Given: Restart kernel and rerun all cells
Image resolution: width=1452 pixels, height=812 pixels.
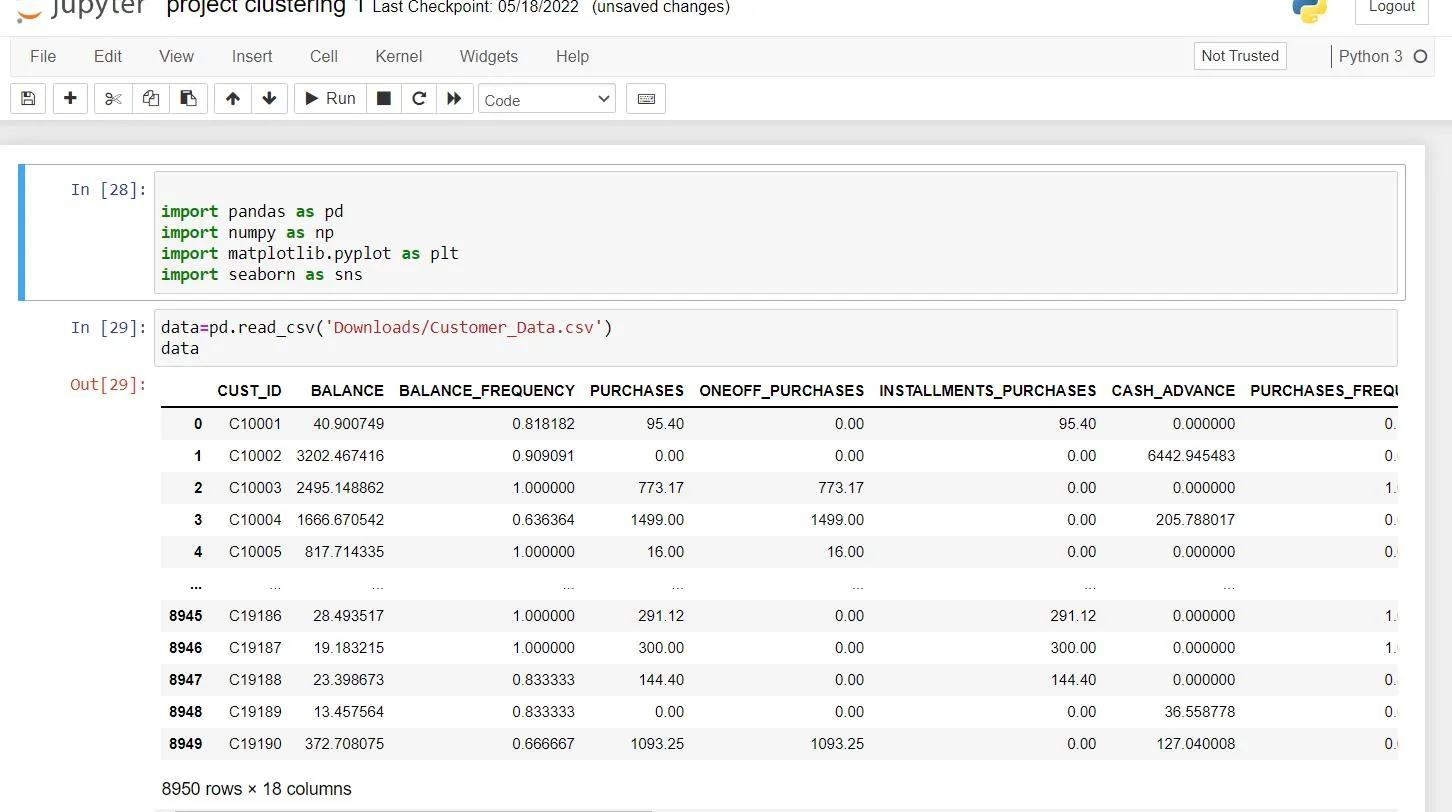Looking at the screenshot, I should (454, 99).
